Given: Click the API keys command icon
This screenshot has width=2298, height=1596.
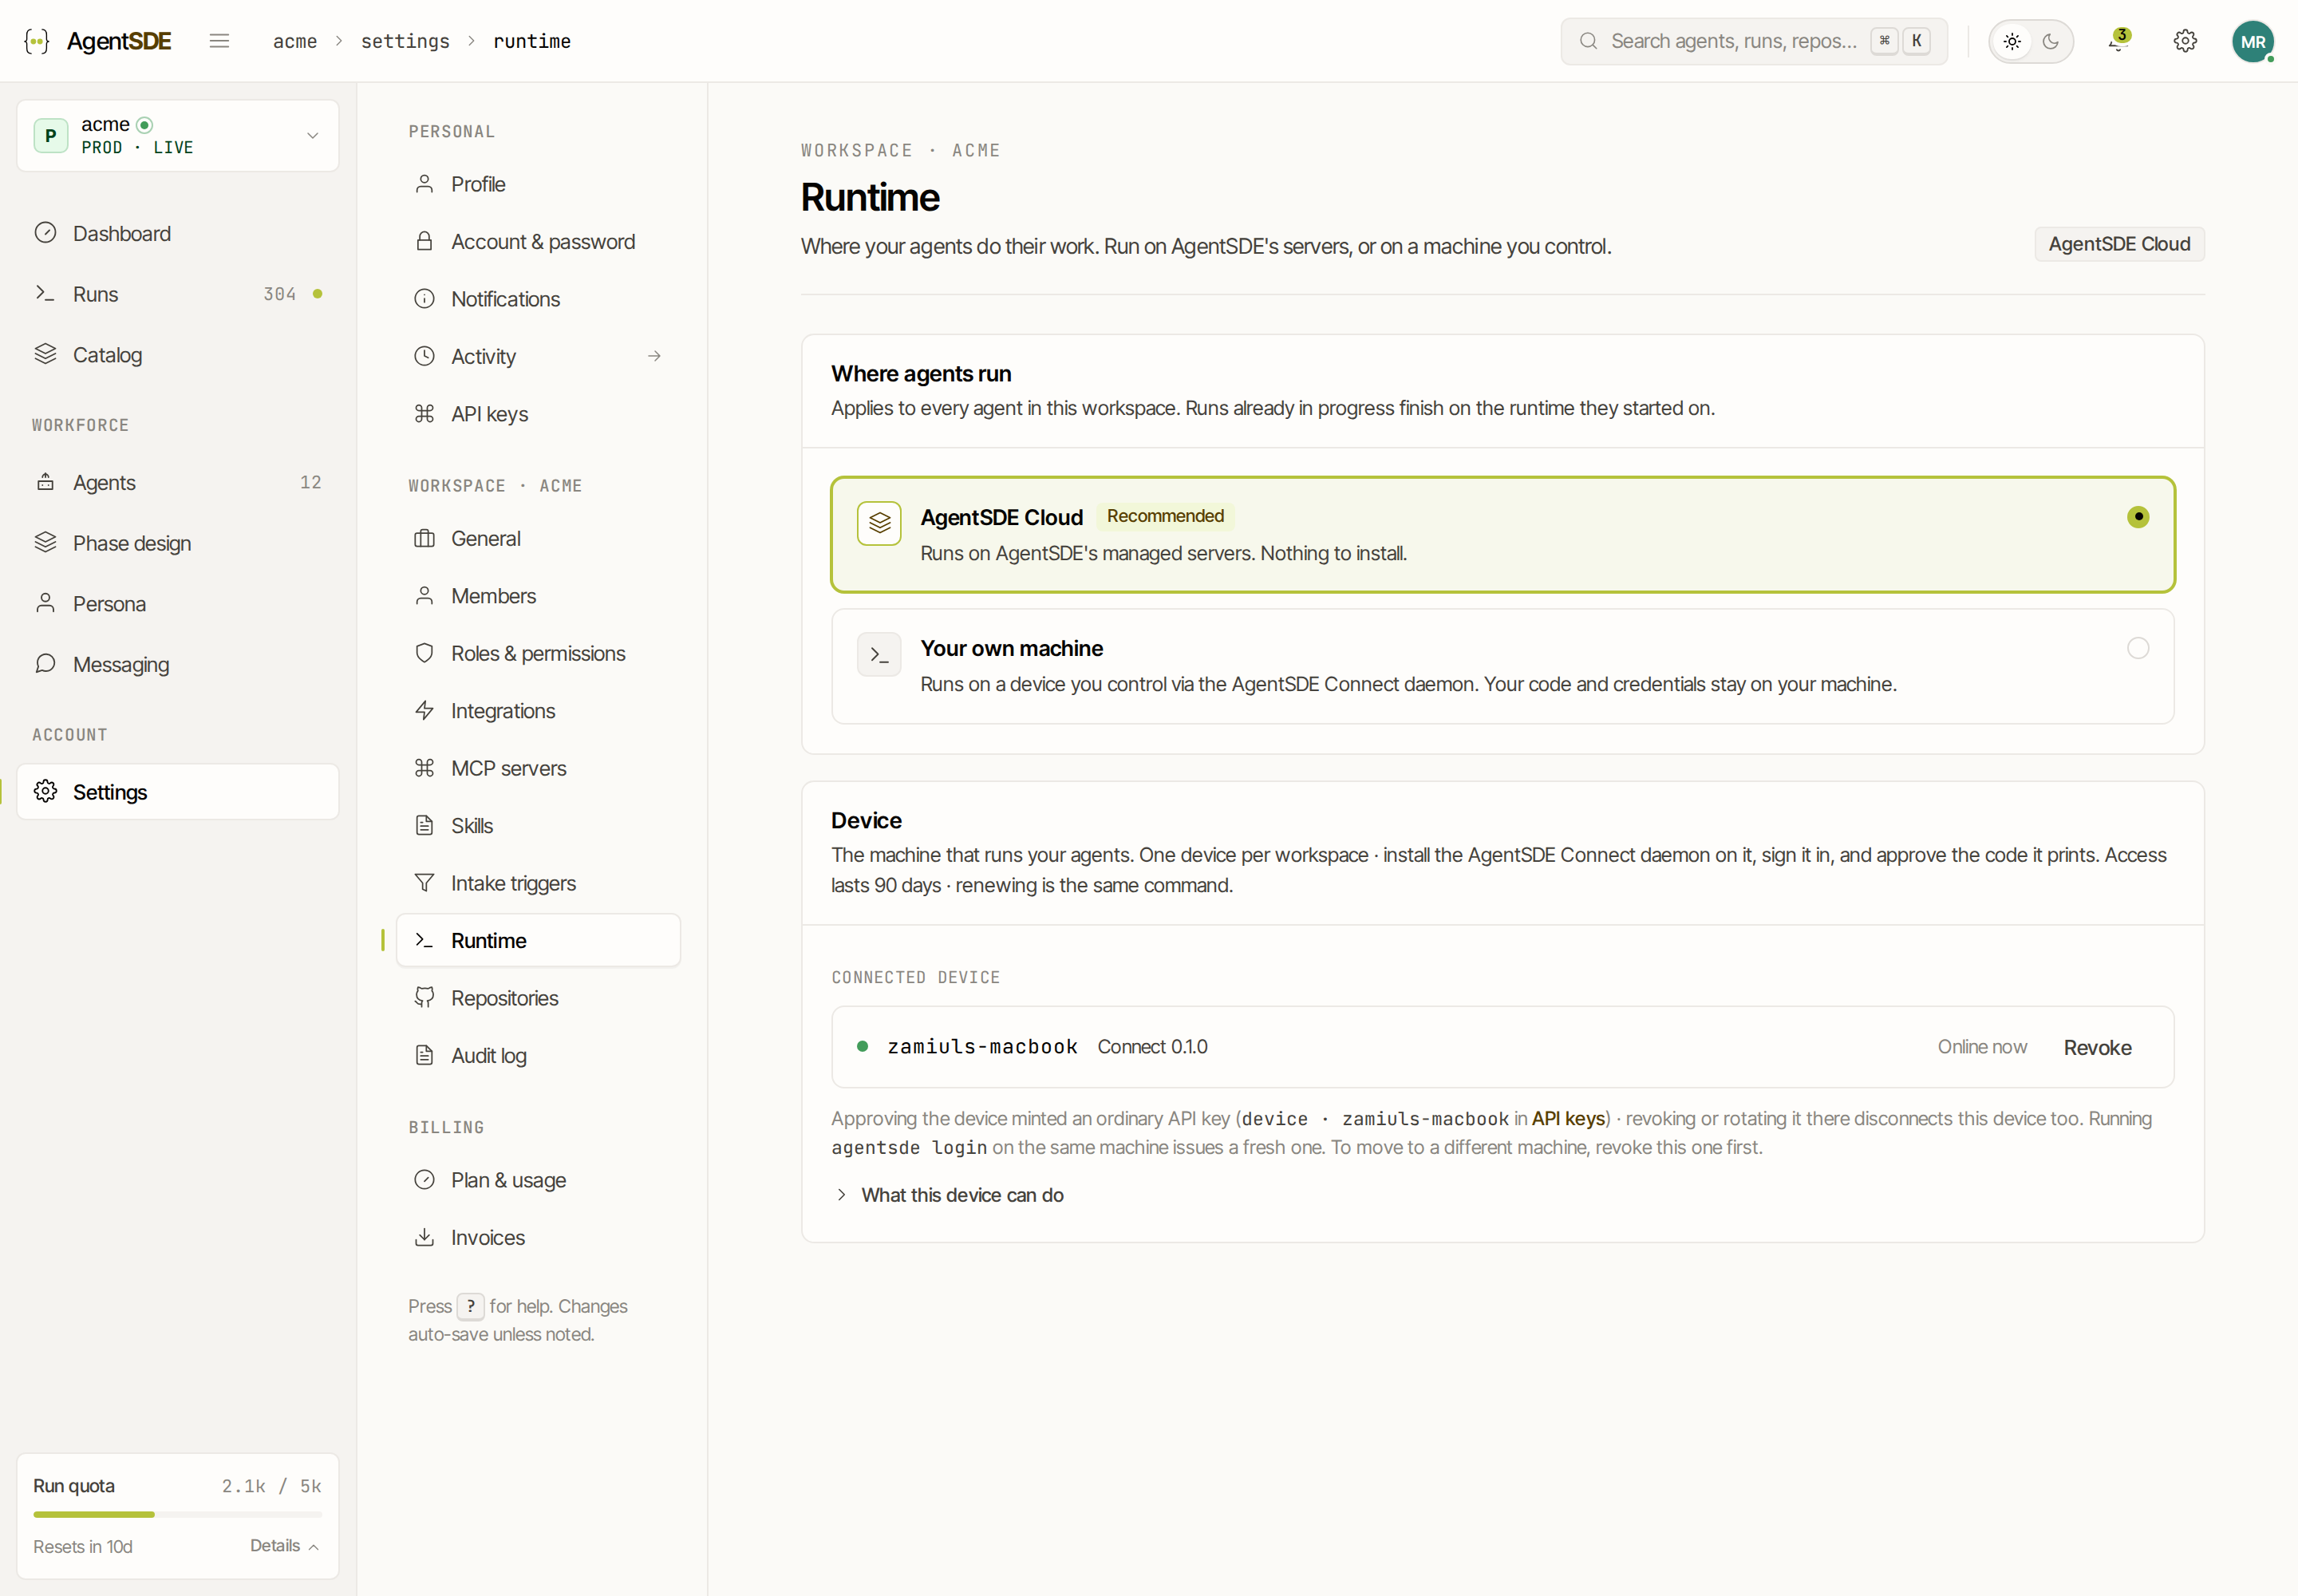Looking at the screenshot, I should click(x=425, y=414).
